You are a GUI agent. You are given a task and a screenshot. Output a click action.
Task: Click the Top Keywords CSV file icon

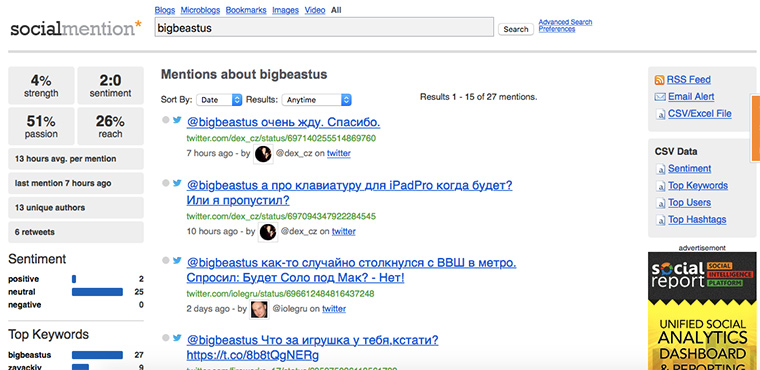coord(660,186)
